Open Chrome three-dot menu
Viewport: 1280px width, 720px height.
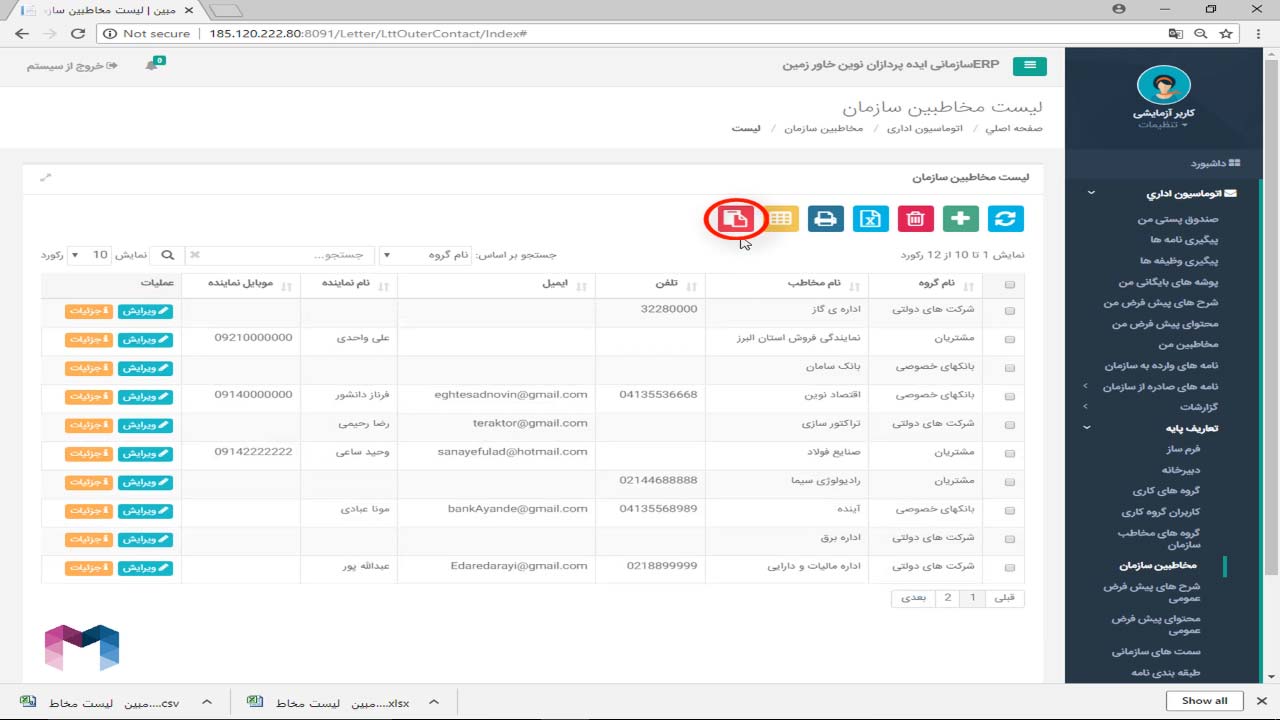pos(1259,33)
